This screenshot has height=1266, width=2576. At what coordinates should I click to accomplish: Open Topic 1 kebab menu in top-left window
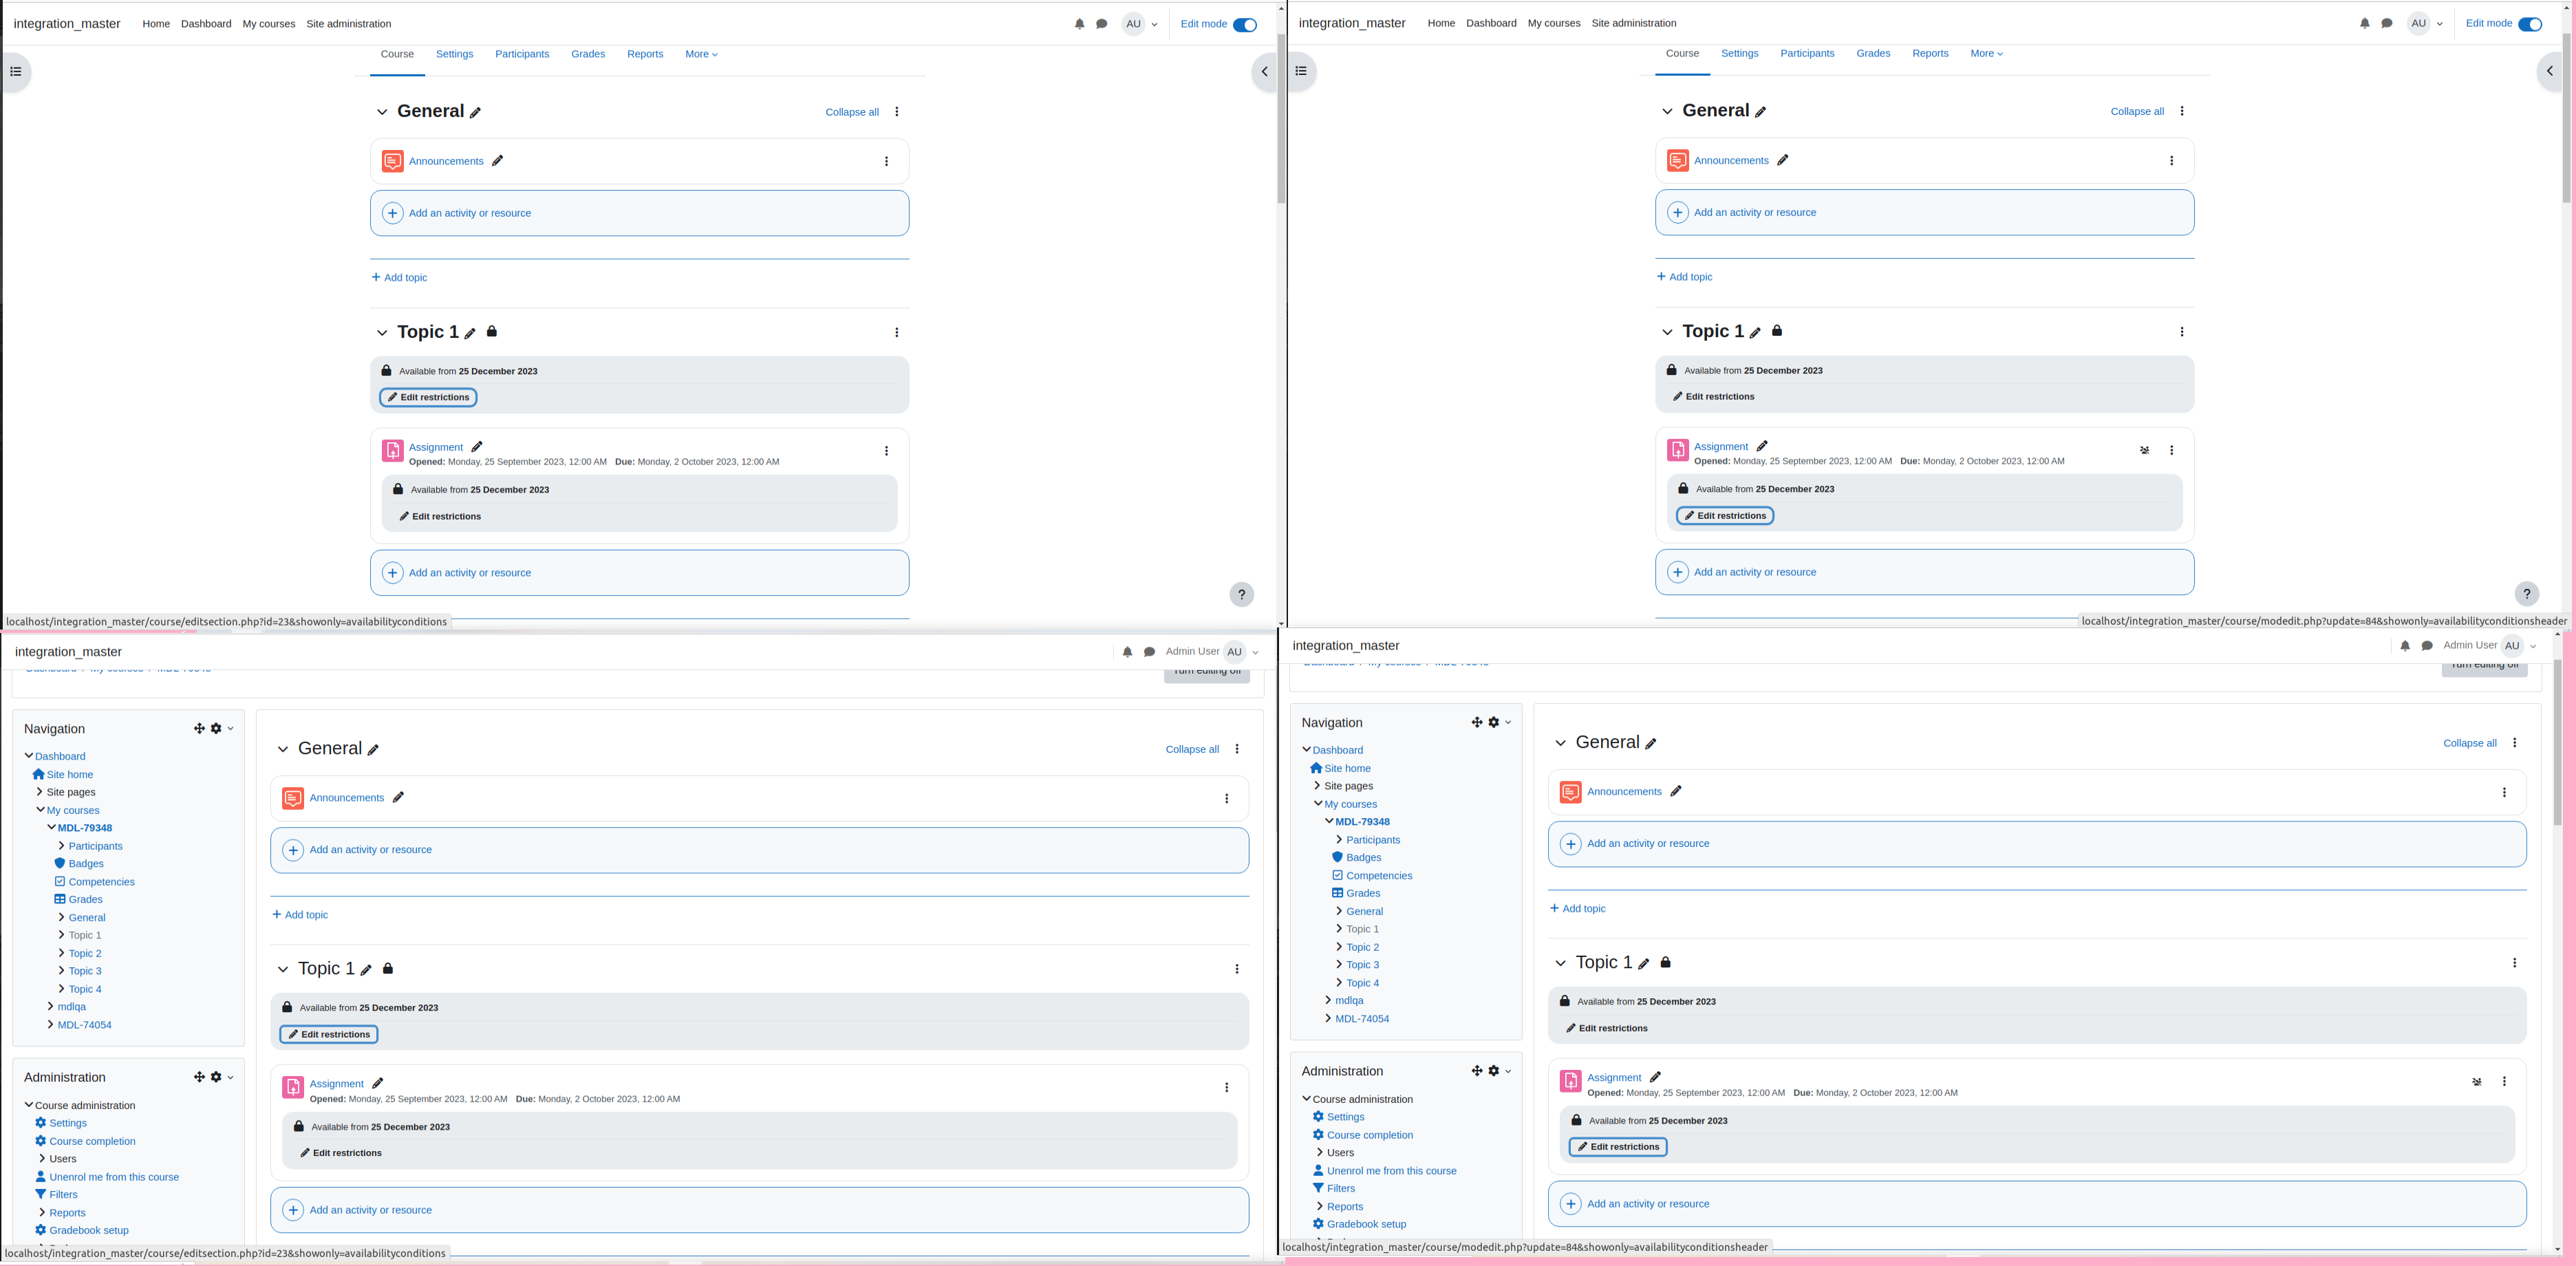click(x=897, y=333)
